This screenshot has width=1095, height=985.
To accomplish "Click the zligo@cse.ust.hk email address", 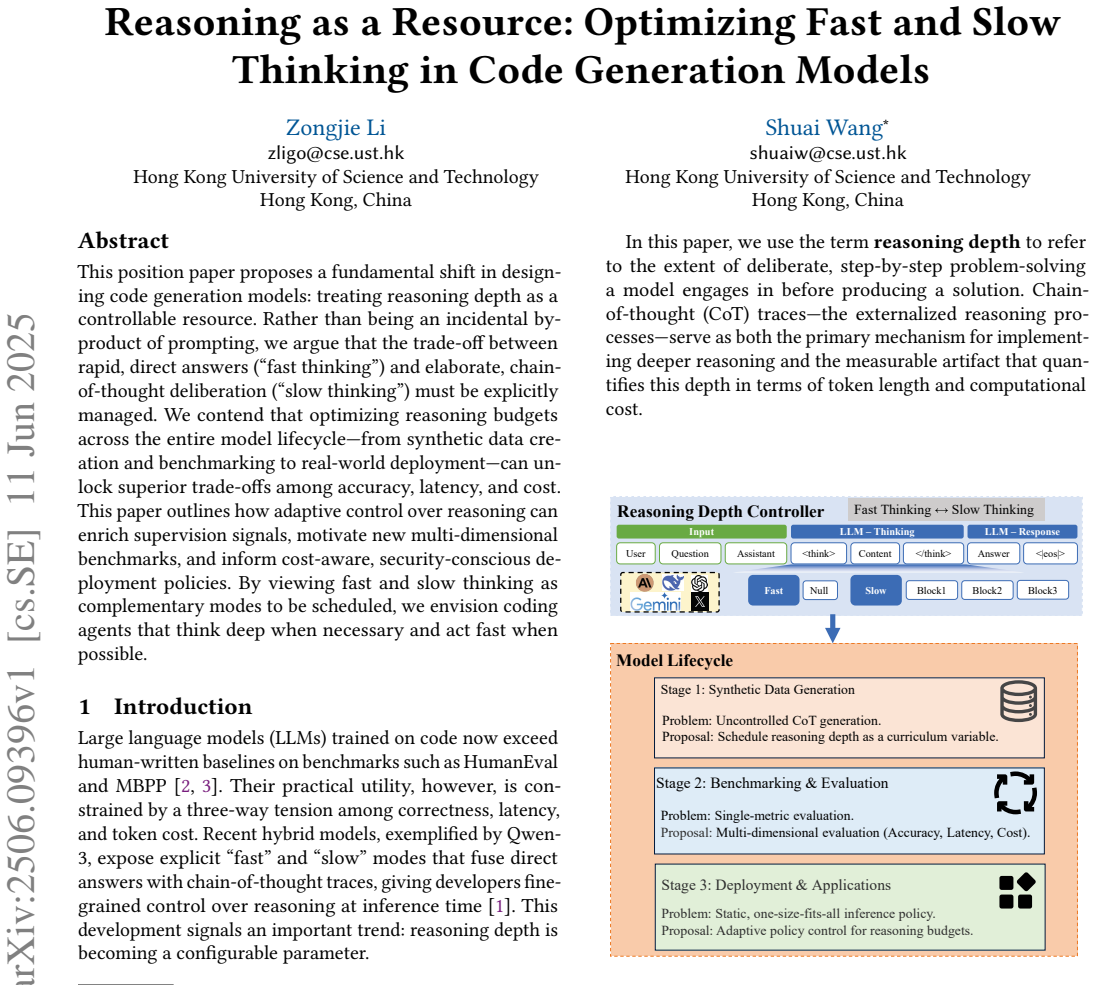I will 336,153.
